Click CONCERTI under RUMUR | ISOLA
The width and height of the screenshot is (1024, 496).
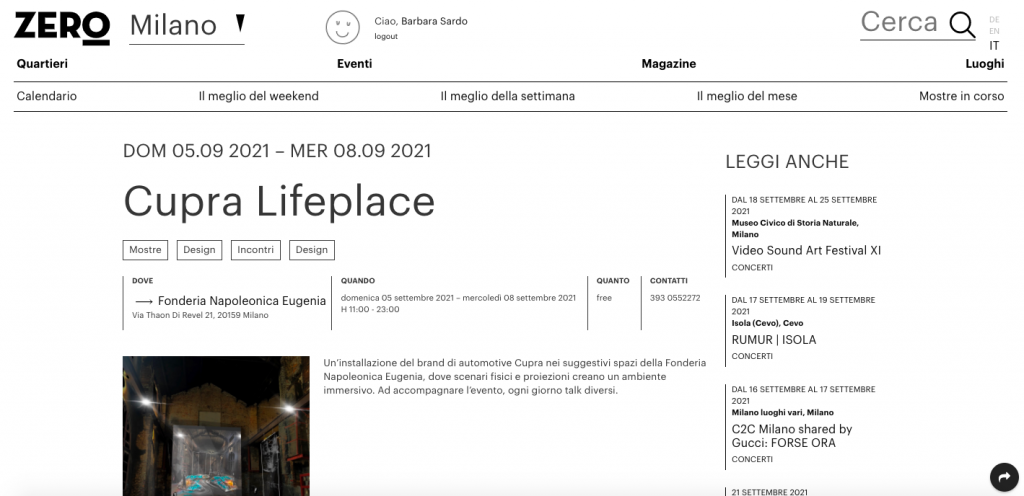[752, 356]
